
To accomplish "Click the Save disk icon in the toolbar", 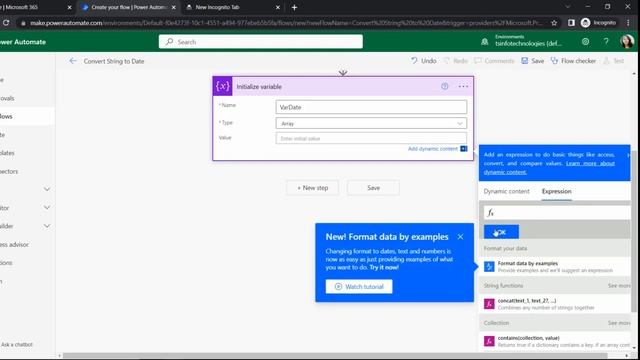I will click(524, 61).
